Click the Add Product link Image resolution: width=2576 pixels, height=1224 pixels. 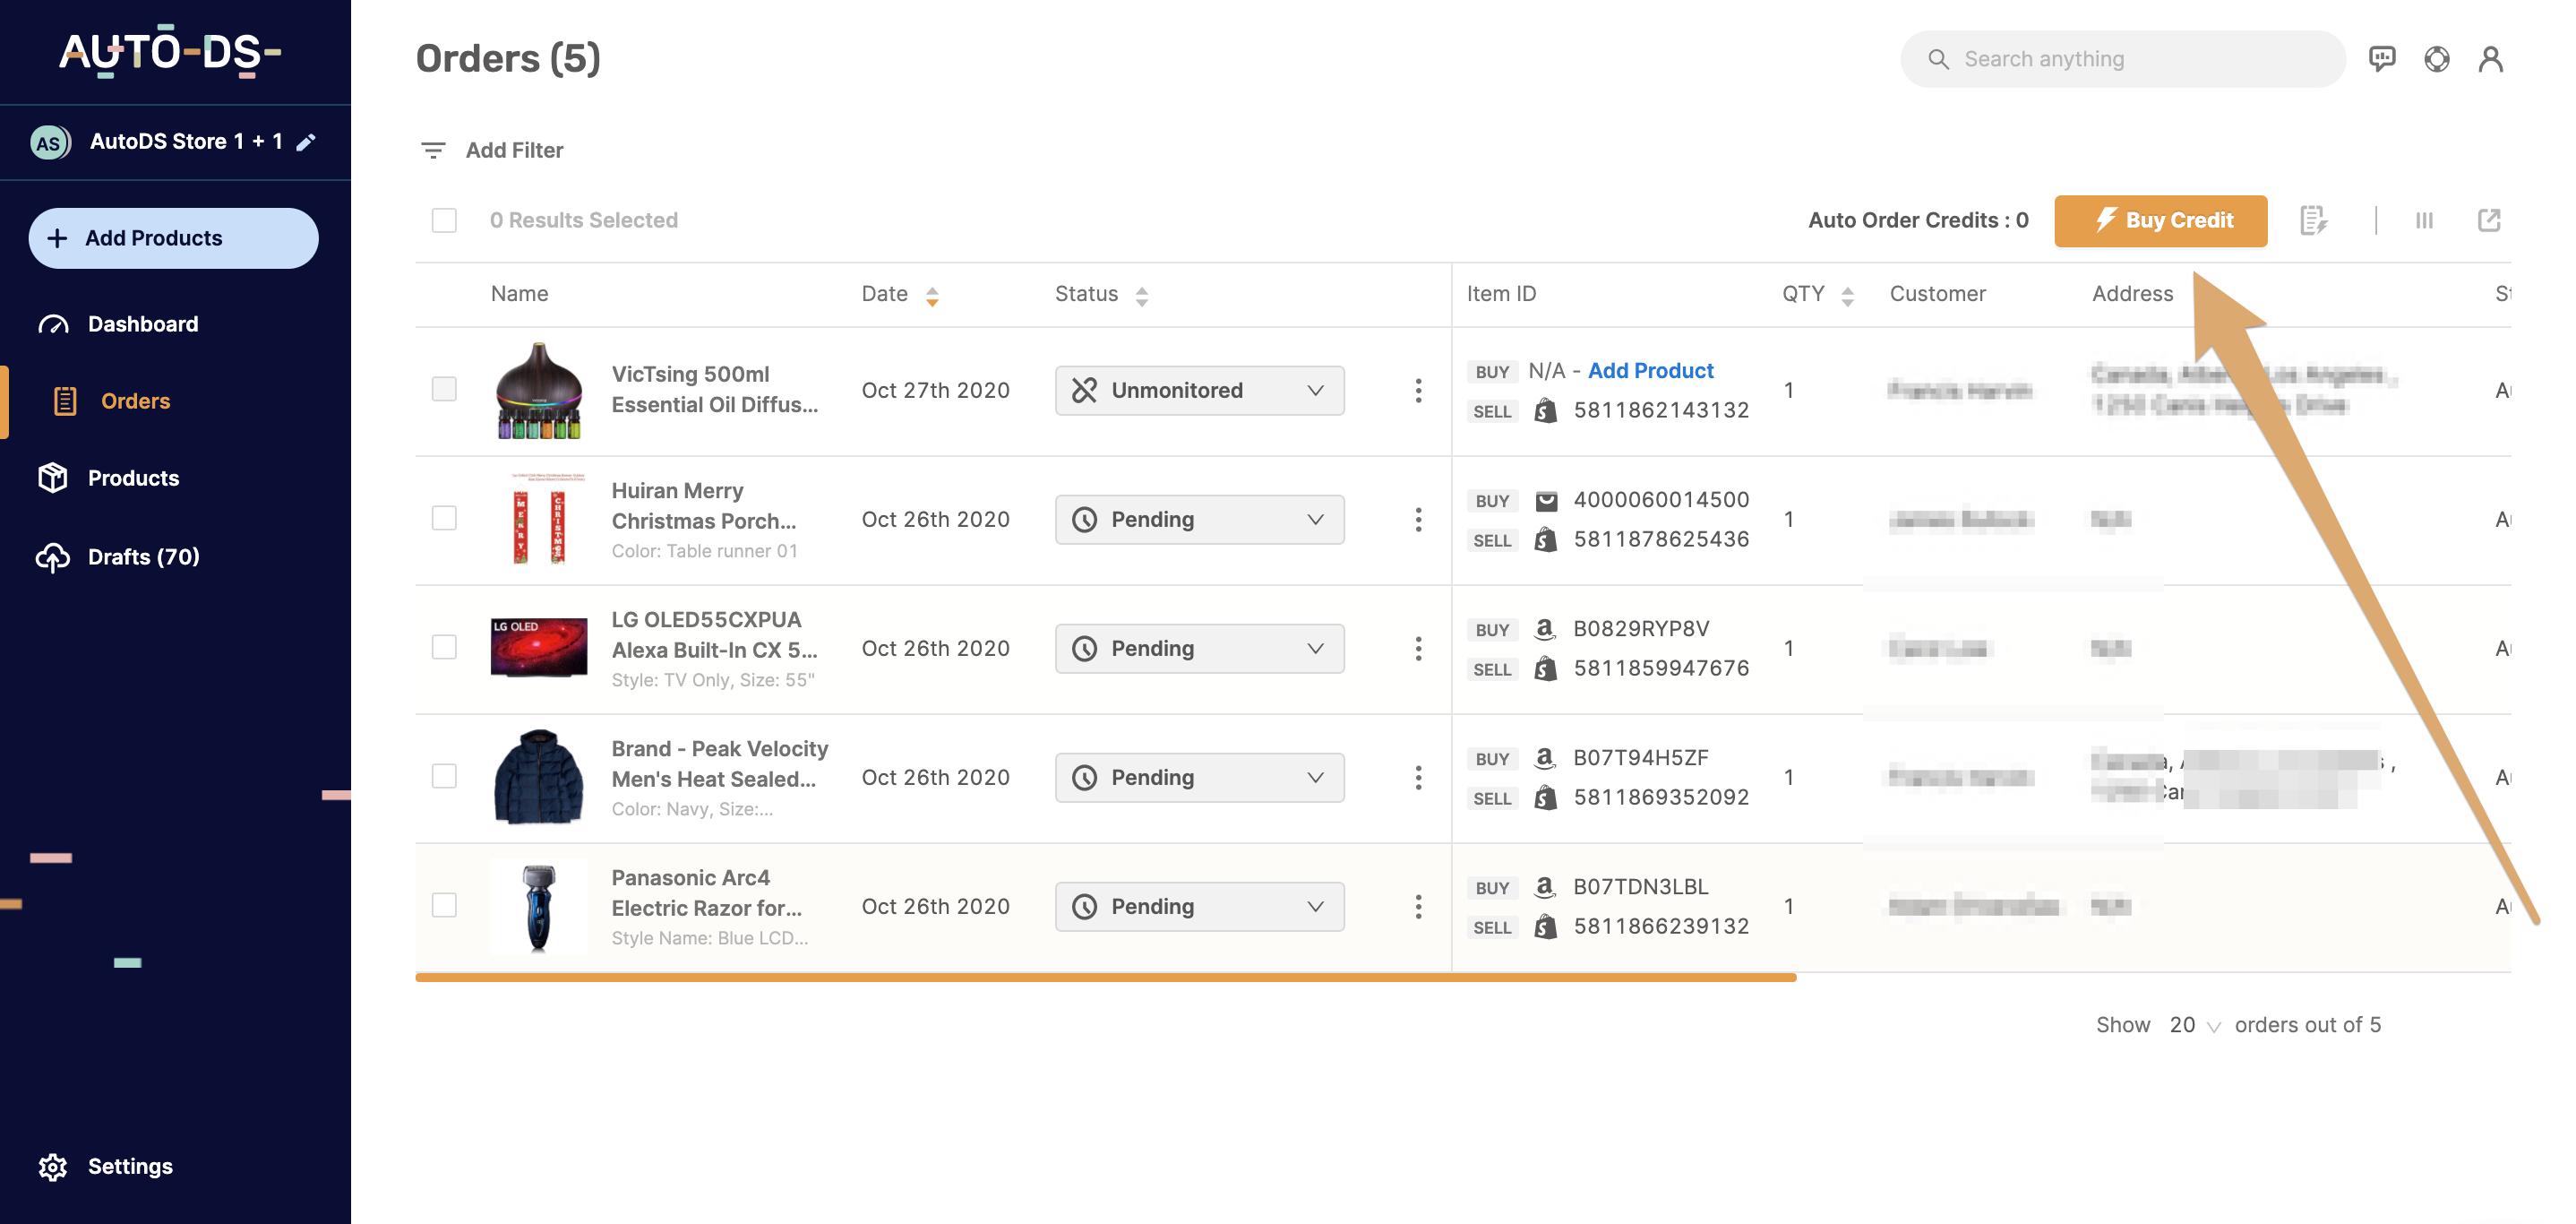1650,371
